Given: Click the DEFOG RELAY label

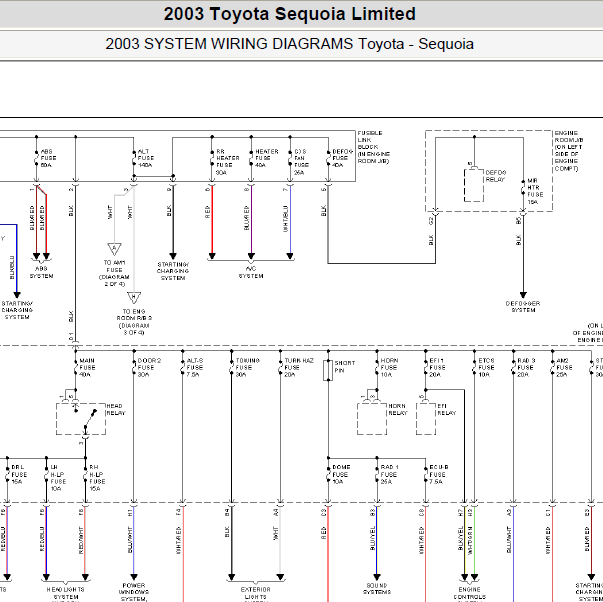Looking at the screenshot, I should coord(496,176).
